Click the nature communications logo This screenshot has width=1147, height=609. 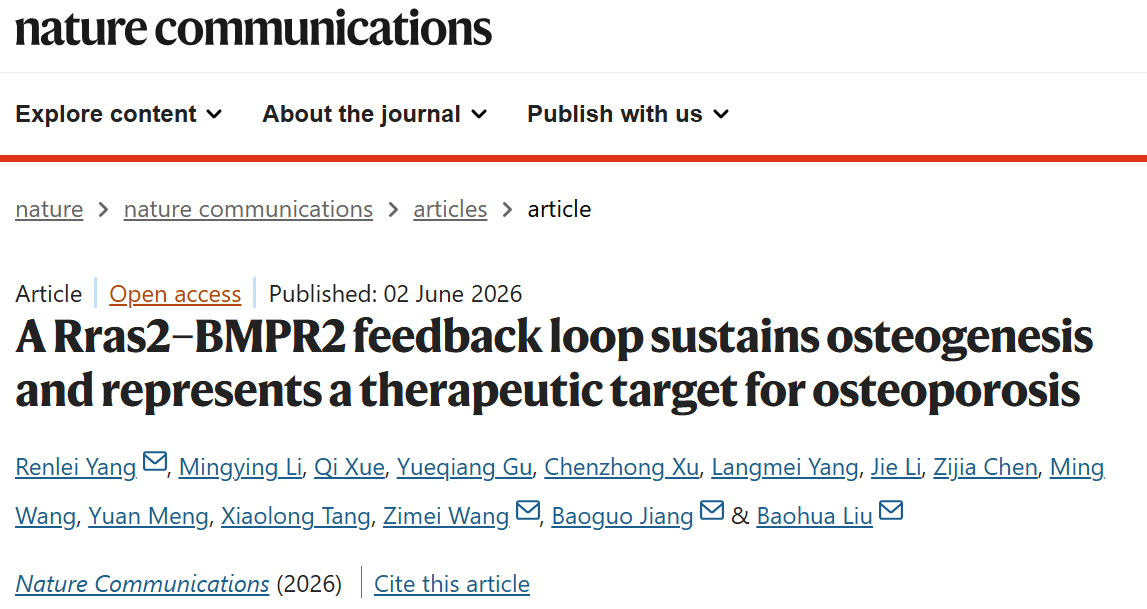253,29
